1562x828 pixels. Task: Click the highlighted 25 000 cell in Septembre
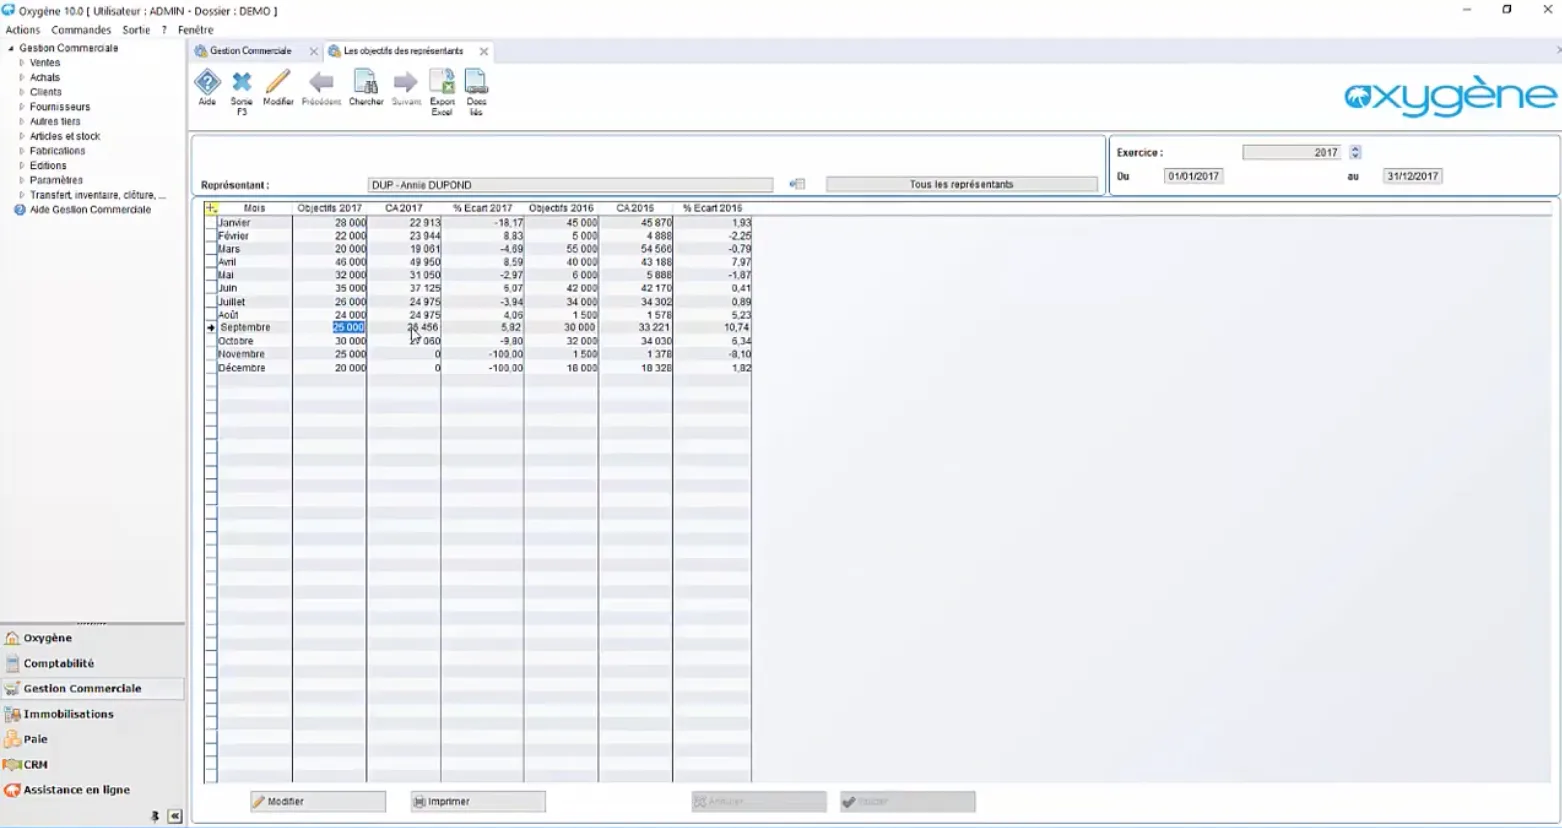click(x=349, y=328)
